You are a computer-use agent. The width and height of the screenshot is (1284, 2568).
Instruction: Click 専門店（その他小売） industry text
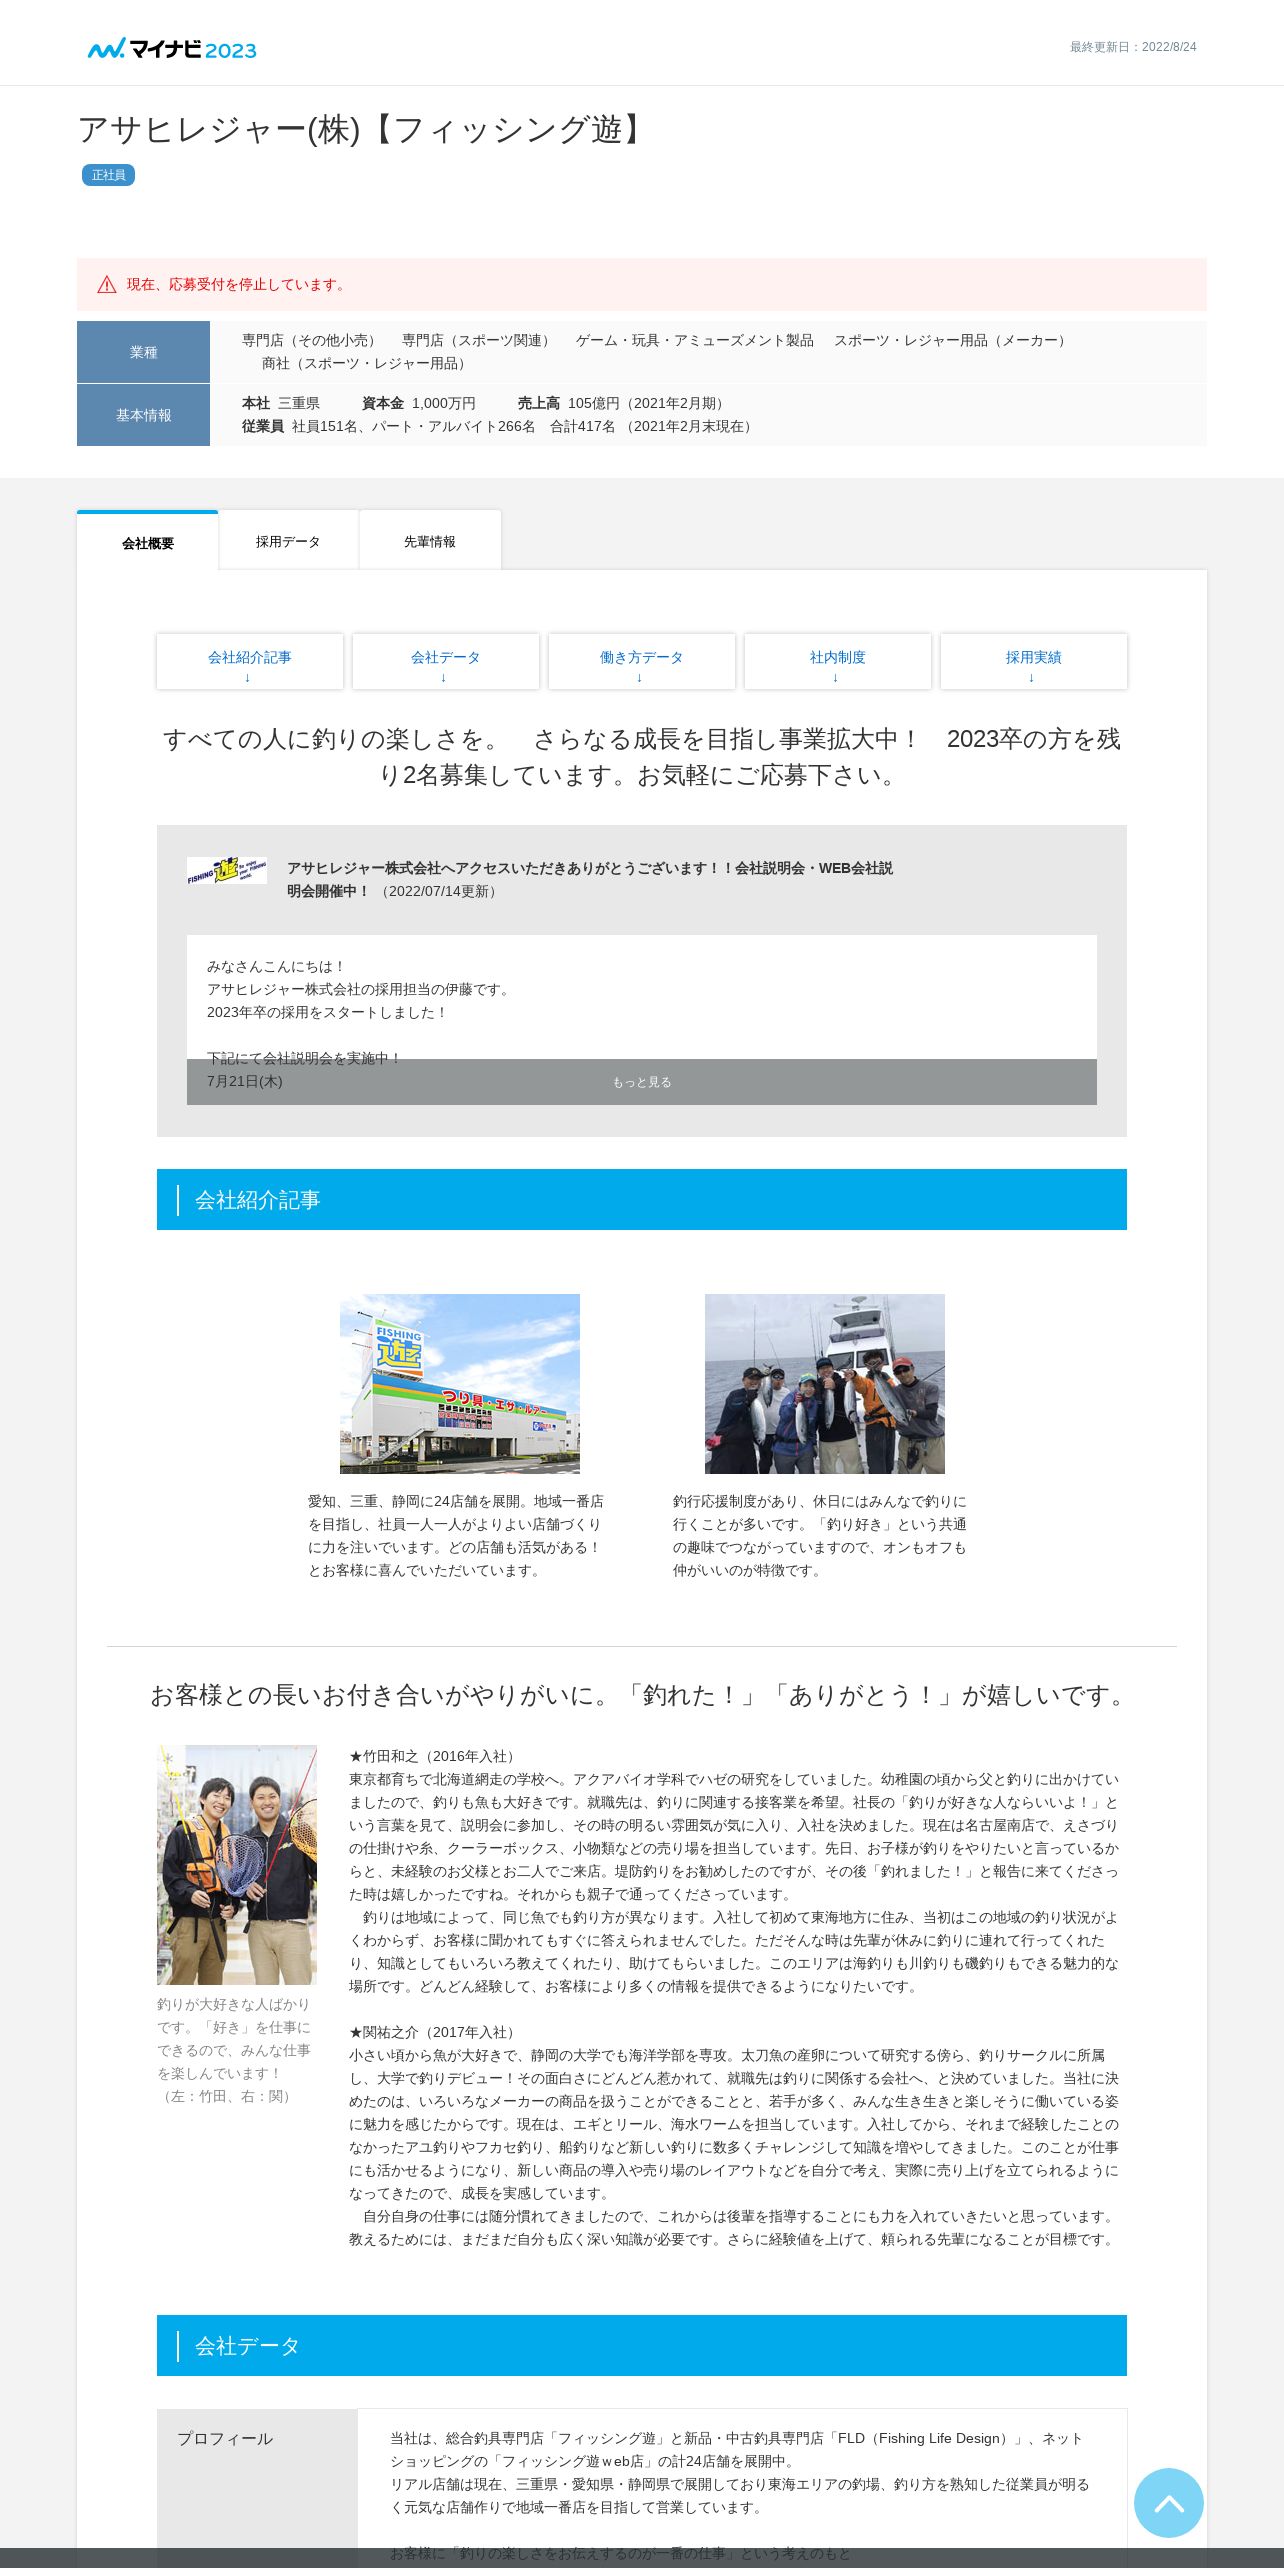point(311,341)
